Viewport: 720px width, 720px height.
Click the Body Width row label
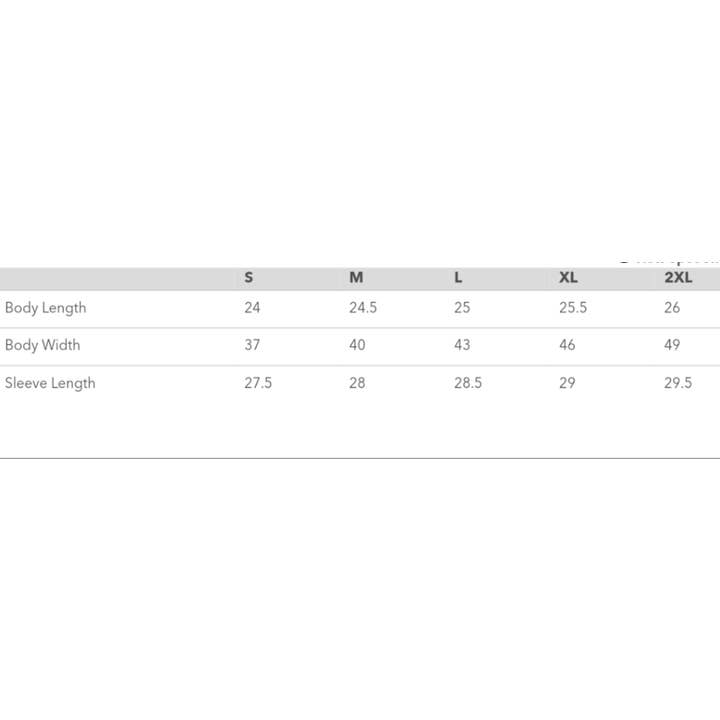(43, 345)
